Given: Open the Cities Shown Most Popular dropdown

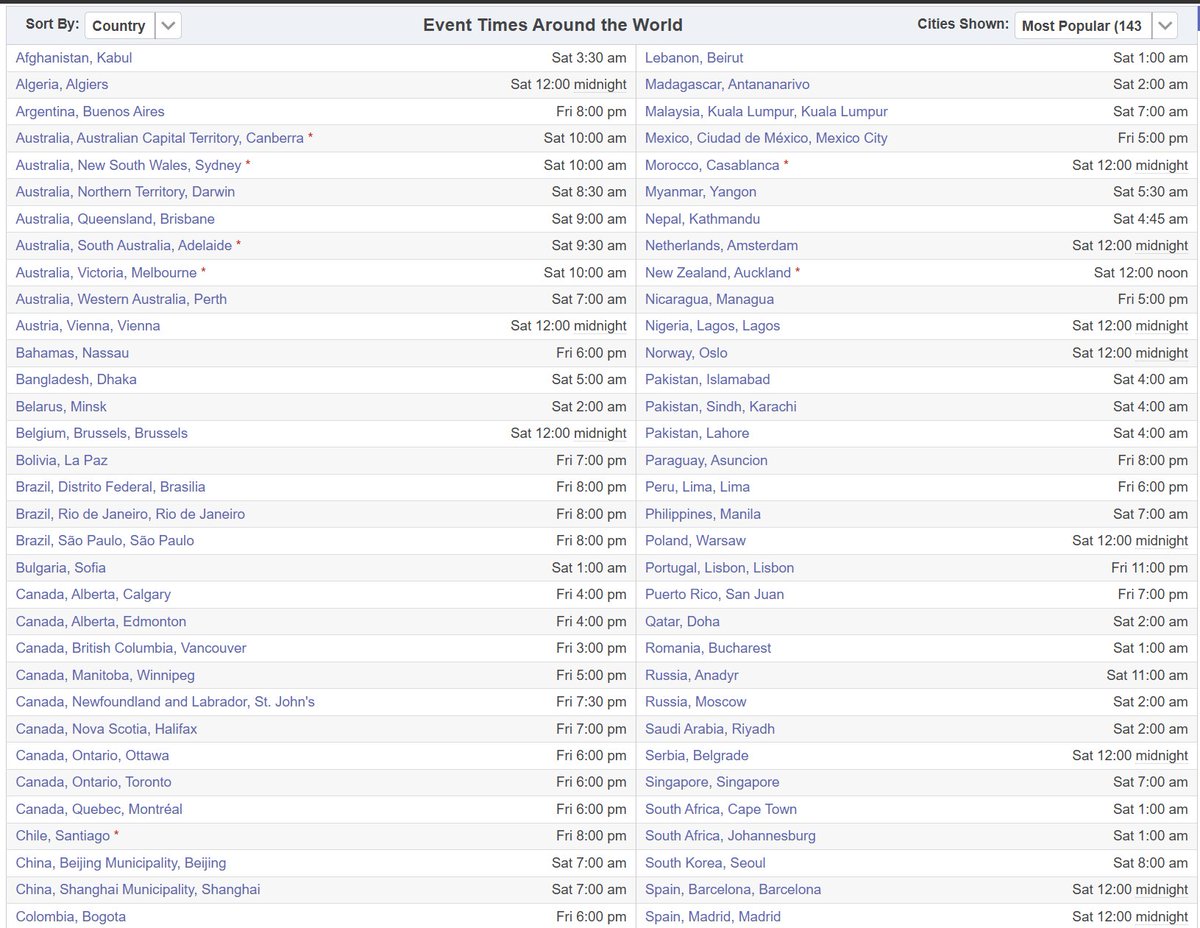Looking at the screenshot, I should coord(1096,25).
